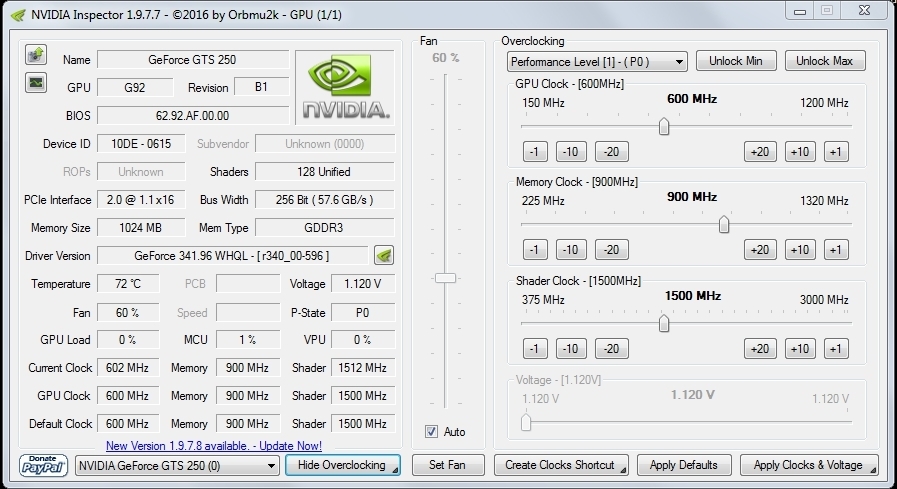Click the Set Fan button

447,465
